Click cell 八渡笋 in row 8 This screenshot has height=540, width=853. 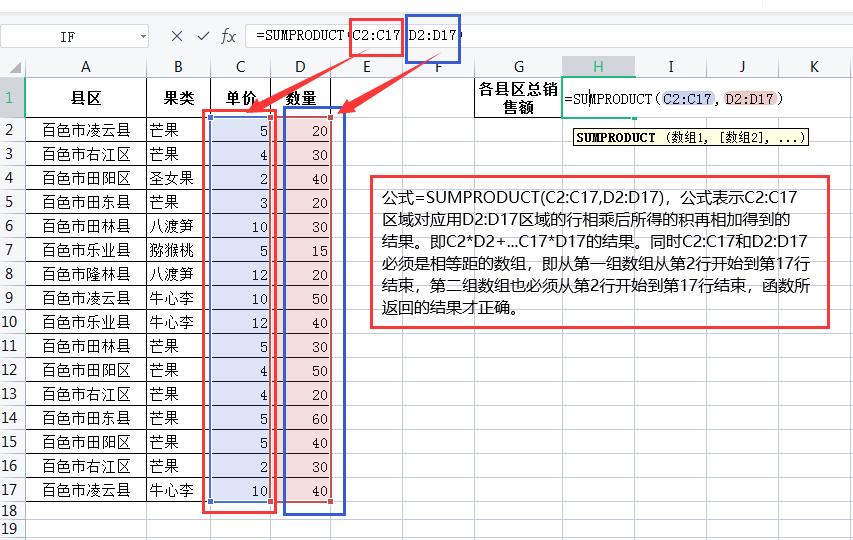coord(178,274)
